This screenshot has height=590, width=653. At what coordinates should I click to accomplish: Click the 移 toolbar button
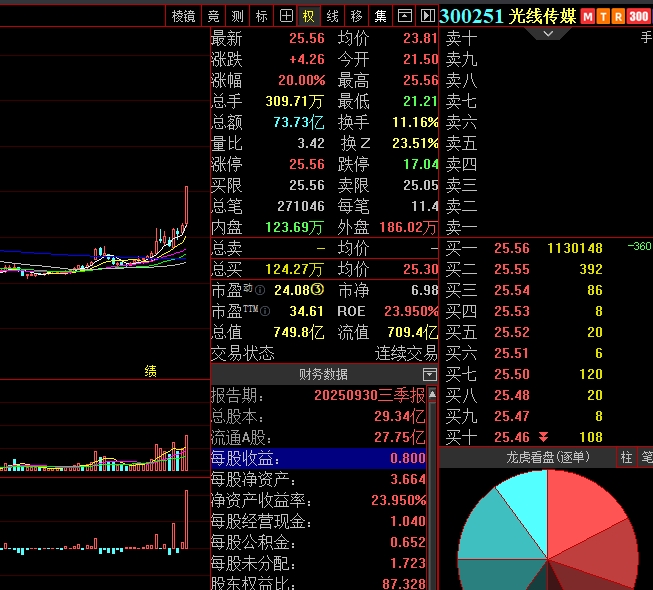pyautogui.click(x=356, y=16)
